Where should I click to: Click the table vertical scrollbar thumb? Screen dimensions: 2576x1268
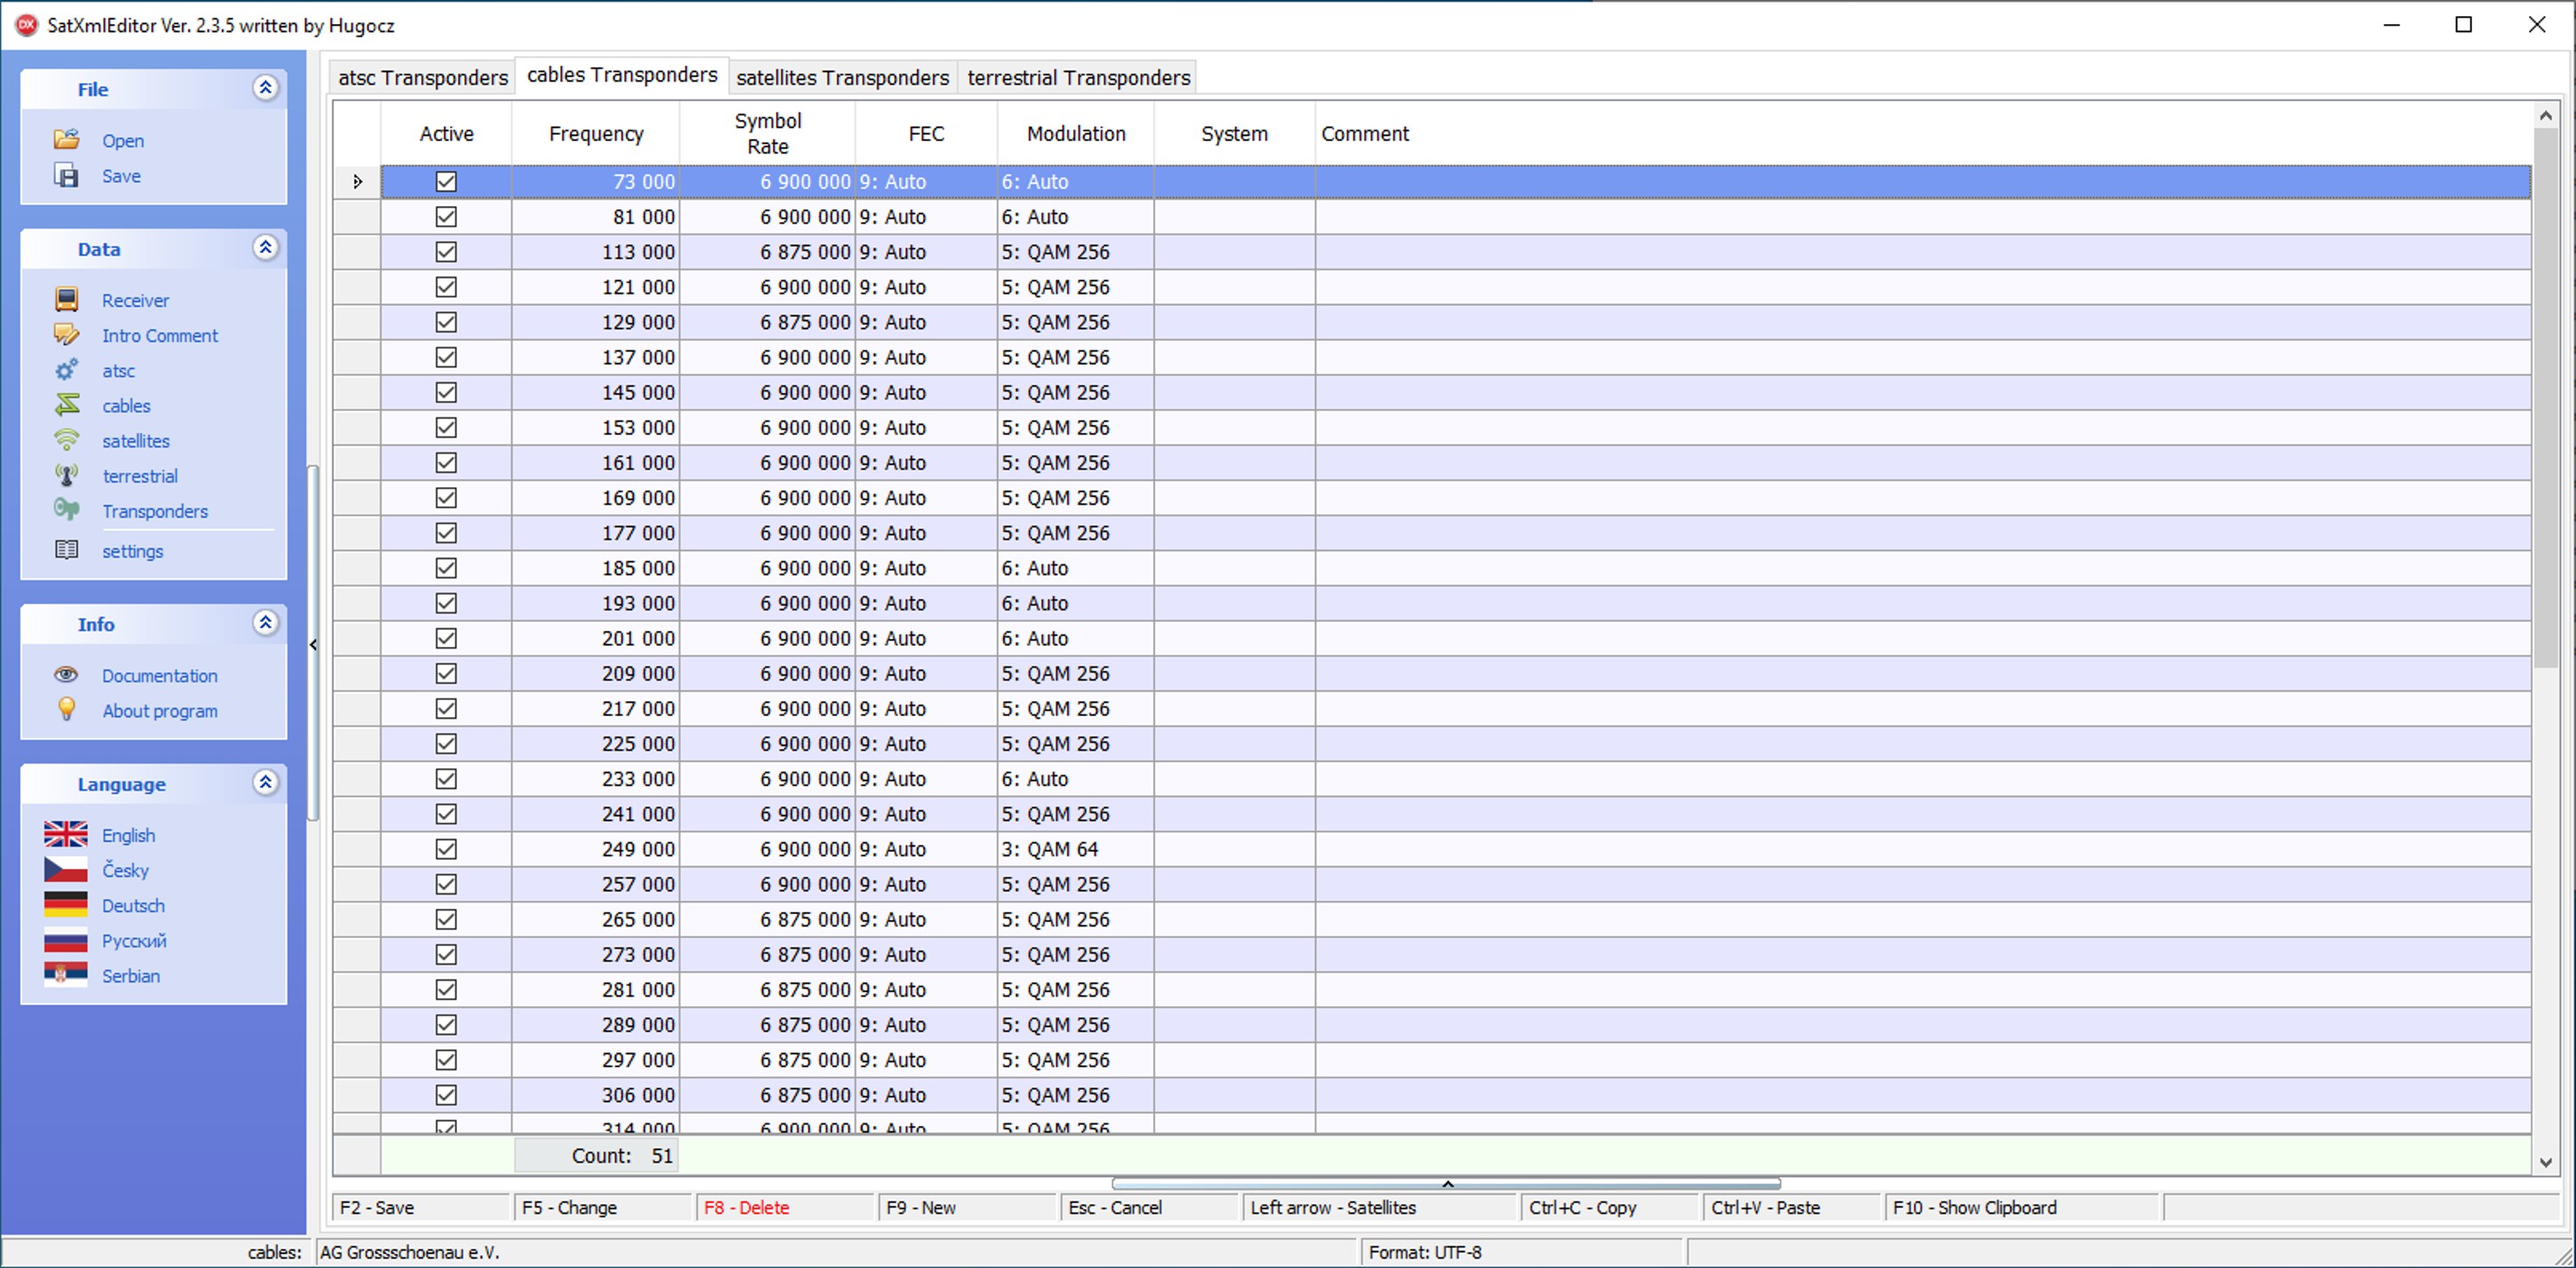click(x=2545, y=398)
